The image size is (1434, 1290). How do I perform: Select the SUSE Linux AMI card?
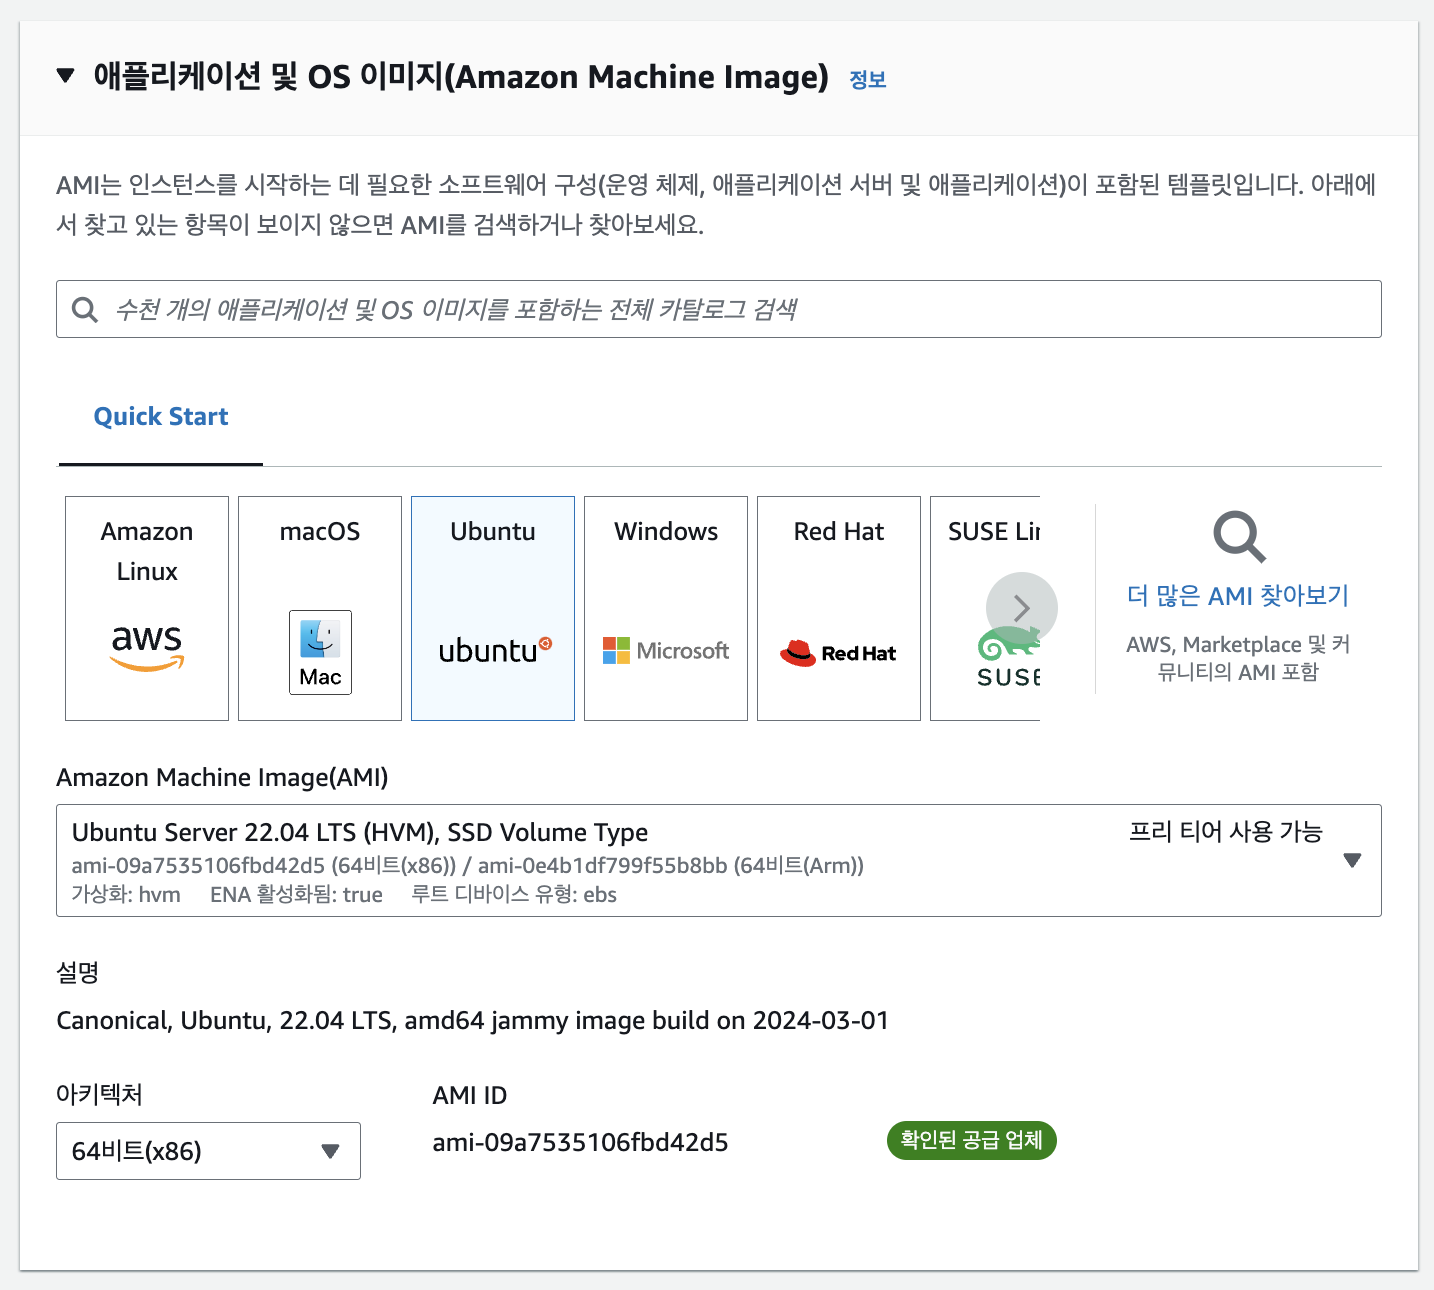click(x=985, y=608)
